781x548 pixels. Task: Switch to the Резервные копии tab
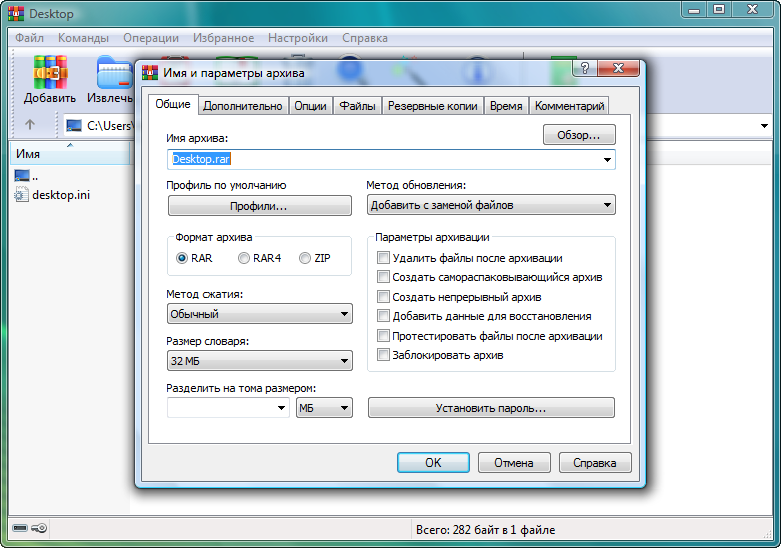coord(432,106)
